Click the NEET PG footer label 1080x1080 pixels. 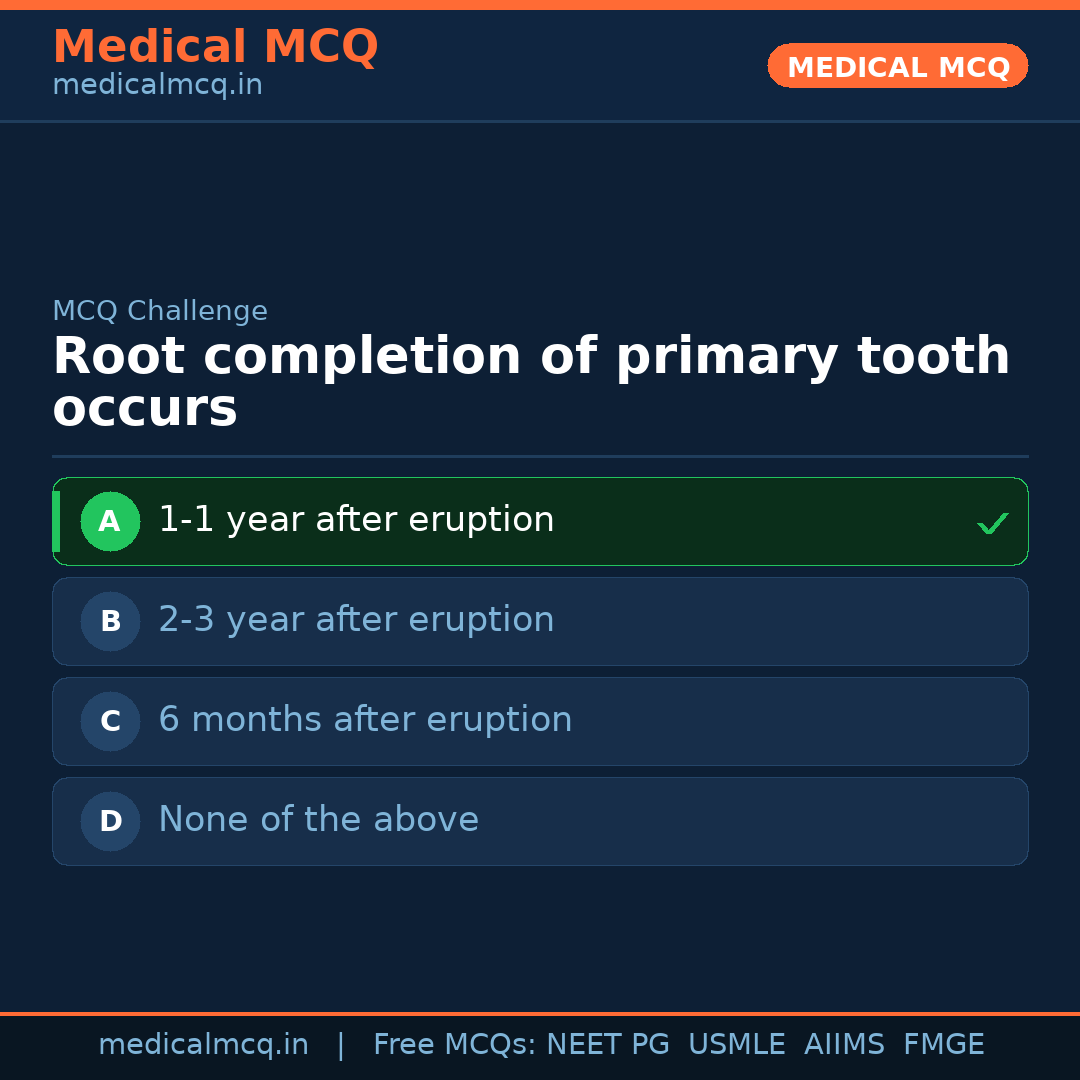(607, 1044)
